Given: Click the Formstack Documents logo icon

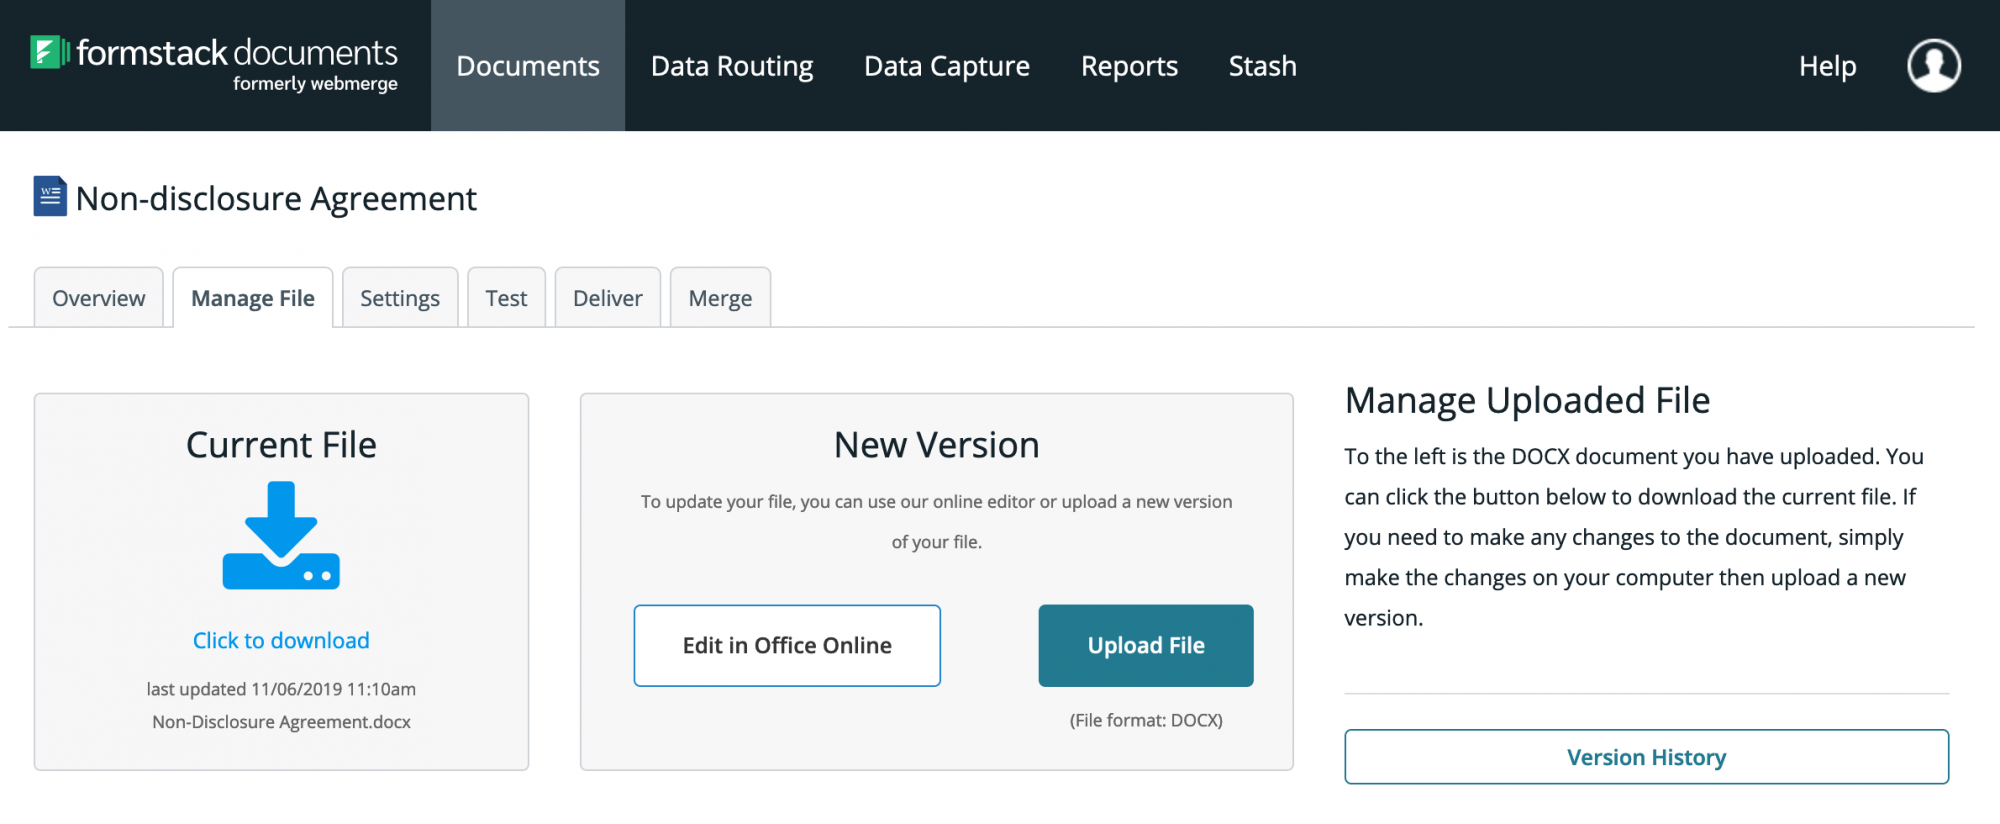Looking at the screenshot, I should coord(48,52).
